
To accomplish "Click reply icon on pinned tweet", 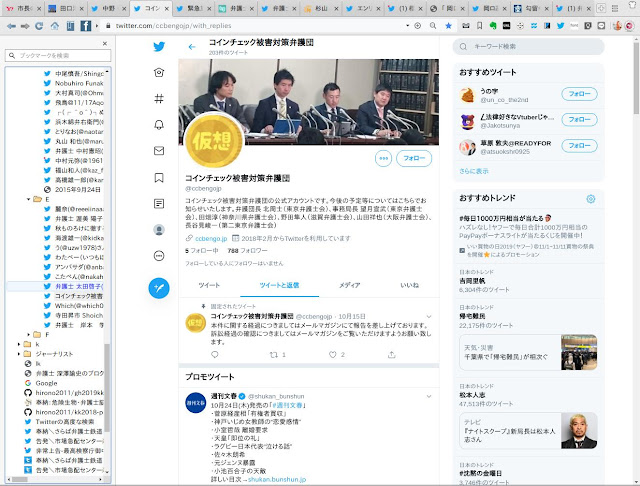I will [215, 355].
